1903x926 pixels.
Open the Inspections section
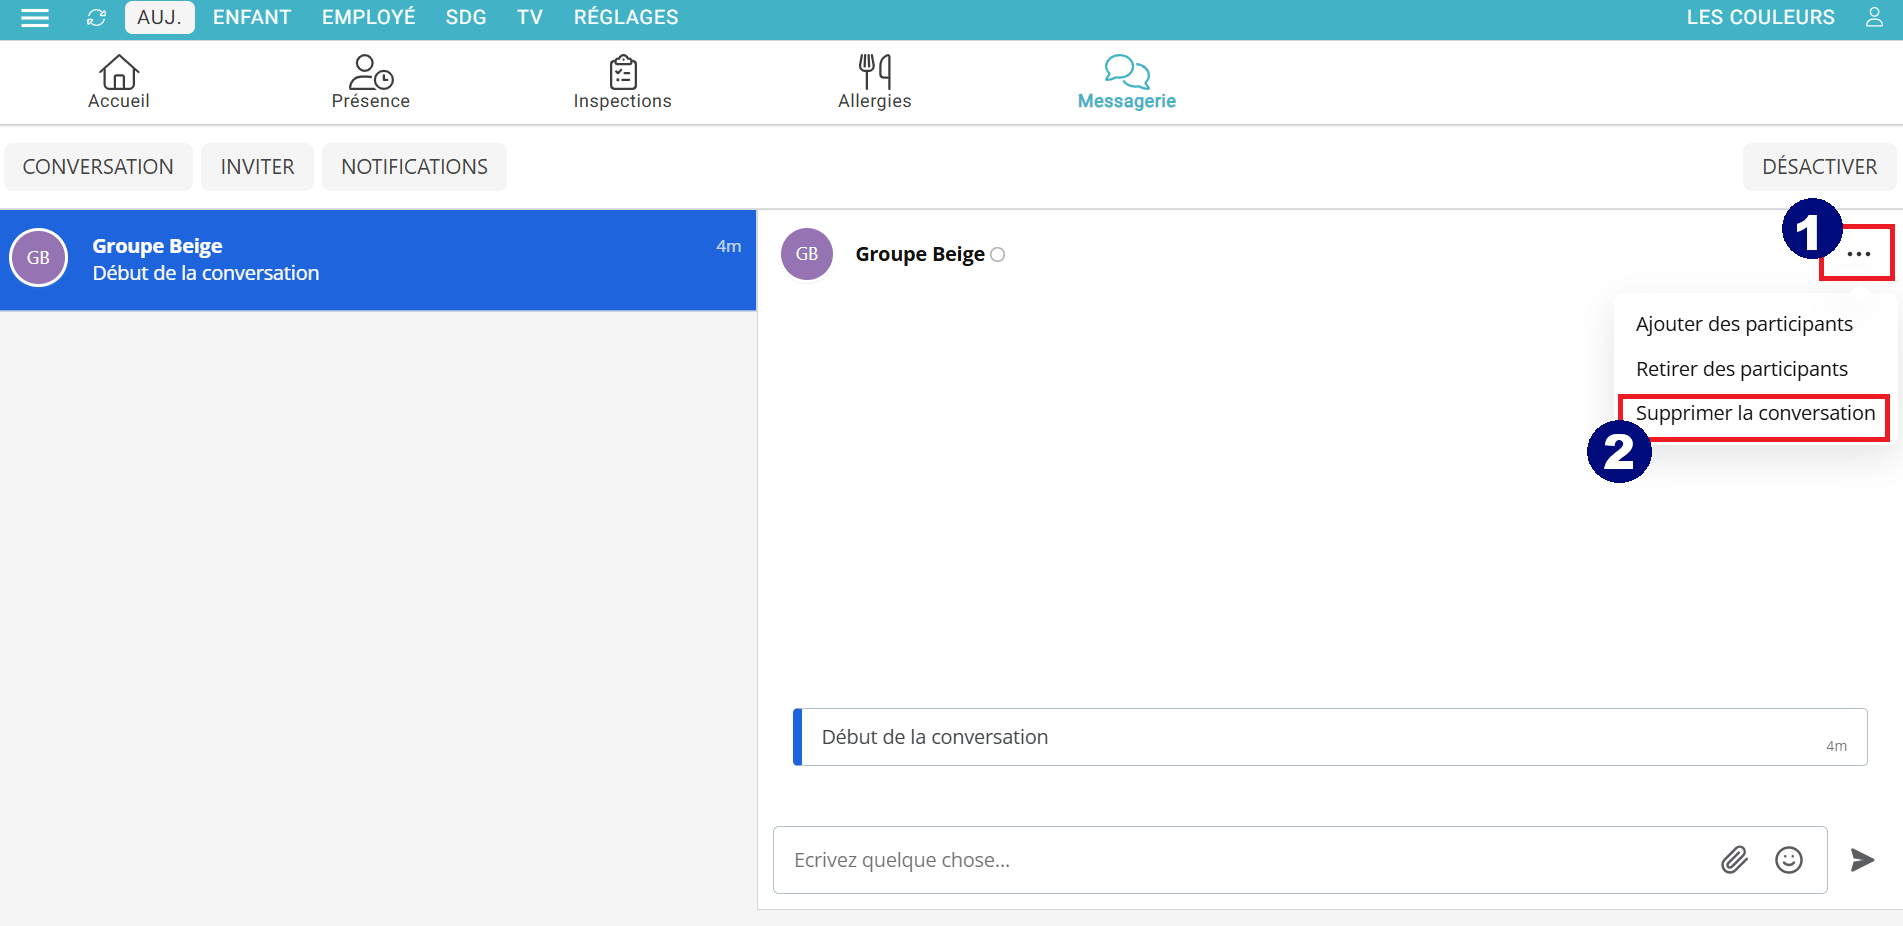622,82
